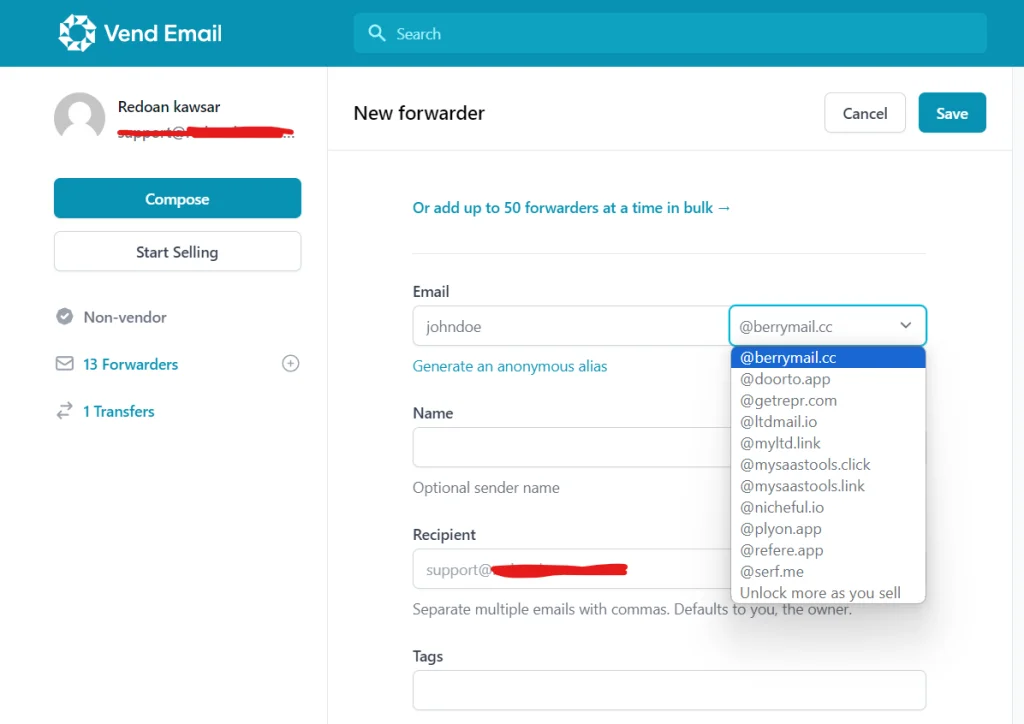The image size is (1024, 724).
Task: Click the Non-vendor checkmark badge icon
Action: coord(64,317)
